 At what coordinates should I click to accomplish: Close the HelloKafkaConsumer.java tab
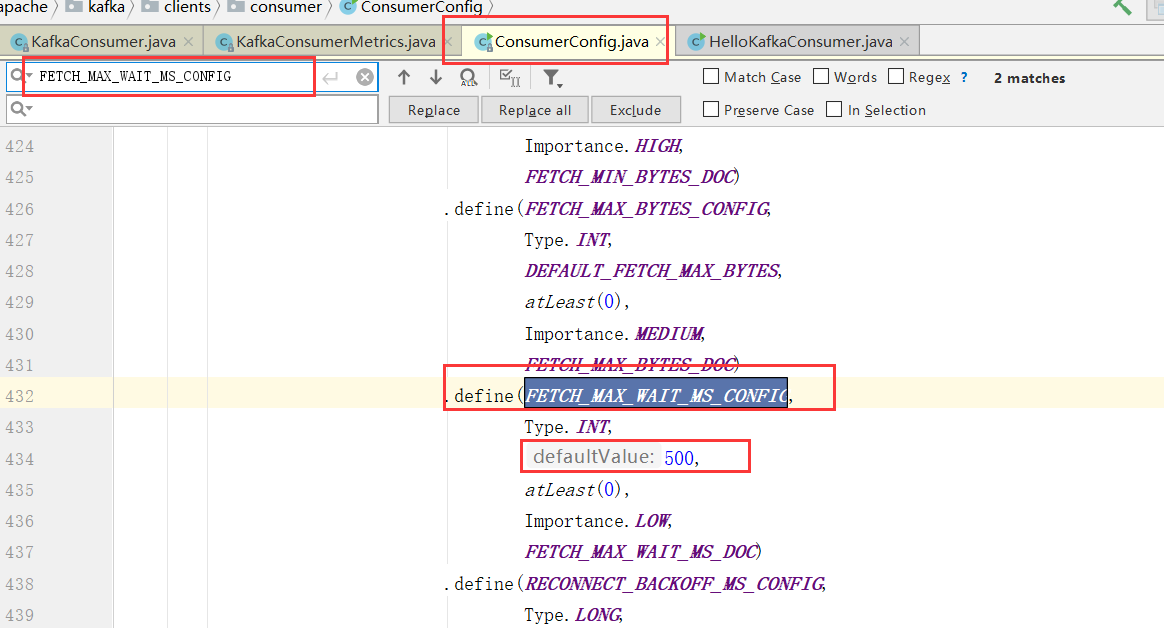(904, 42)
